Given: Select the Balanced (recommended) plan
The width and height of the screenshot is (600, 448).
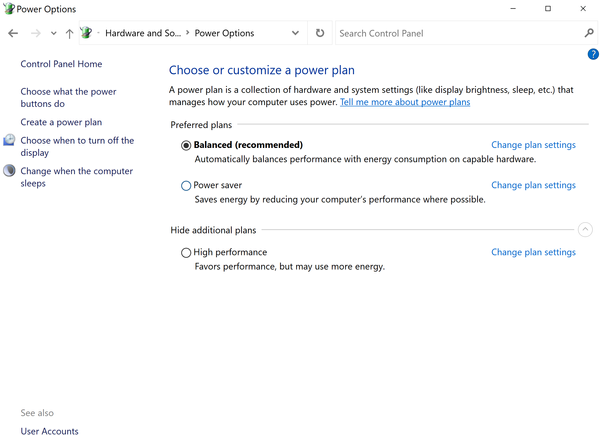Looking at the screenshot, I should tap(186, 145).
